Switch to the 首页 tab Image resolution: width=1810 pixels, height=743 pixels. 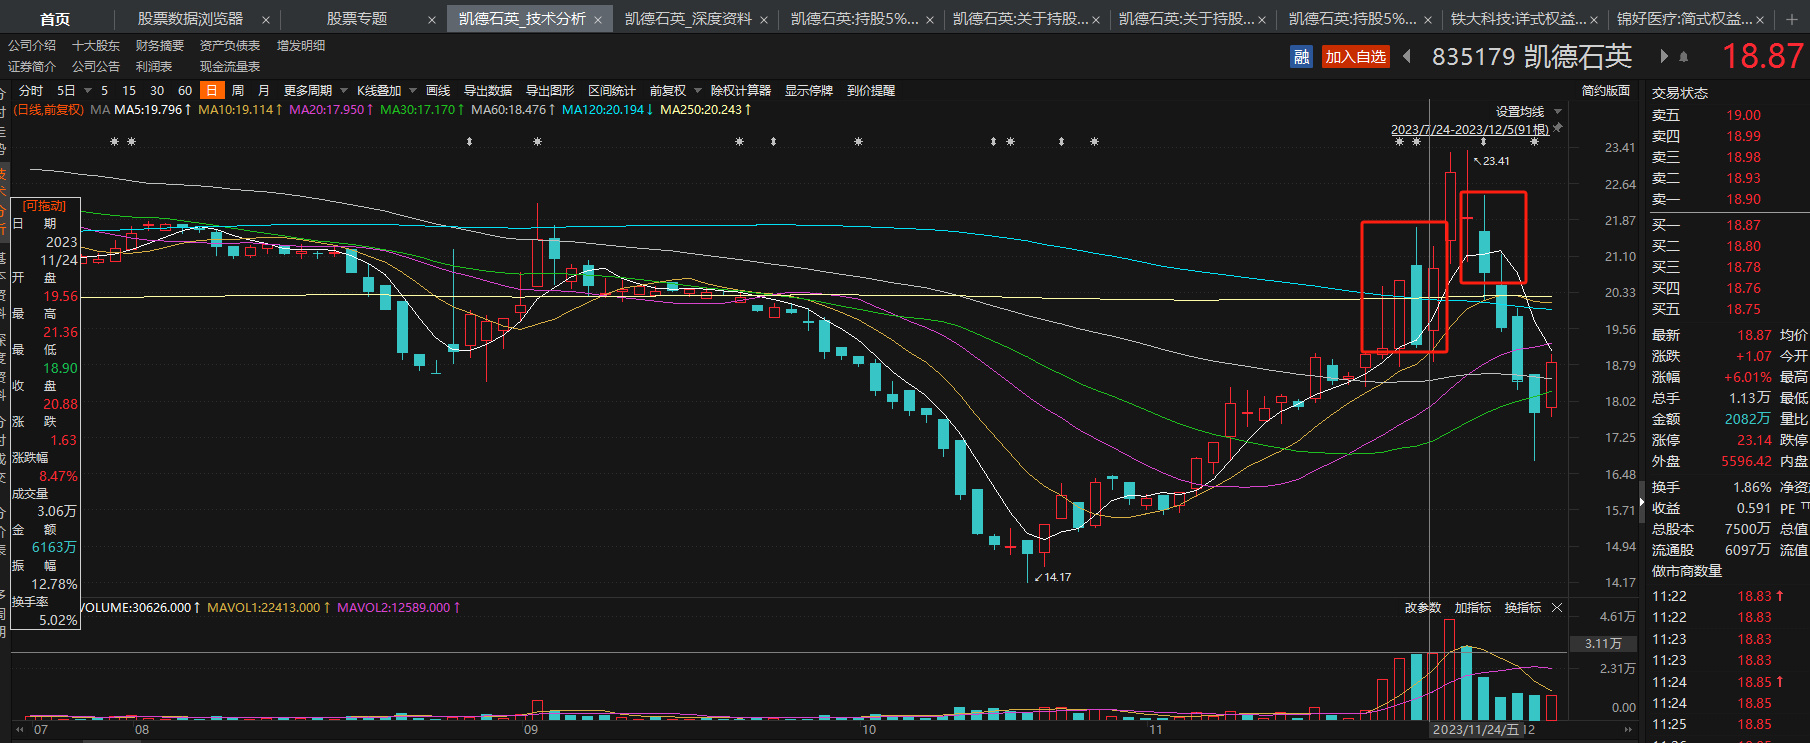tap(55, 19)
